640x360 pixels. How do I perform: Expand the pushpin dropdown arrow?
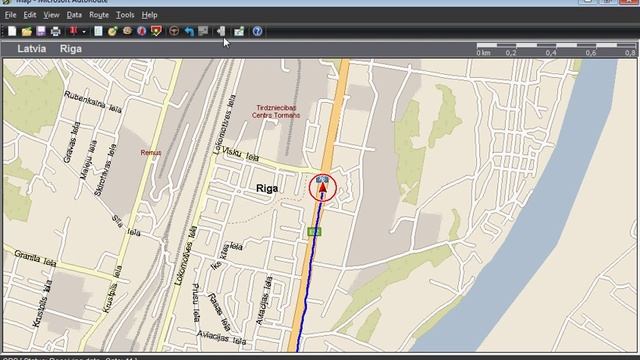pyautogui.click(x=84, y=31)
